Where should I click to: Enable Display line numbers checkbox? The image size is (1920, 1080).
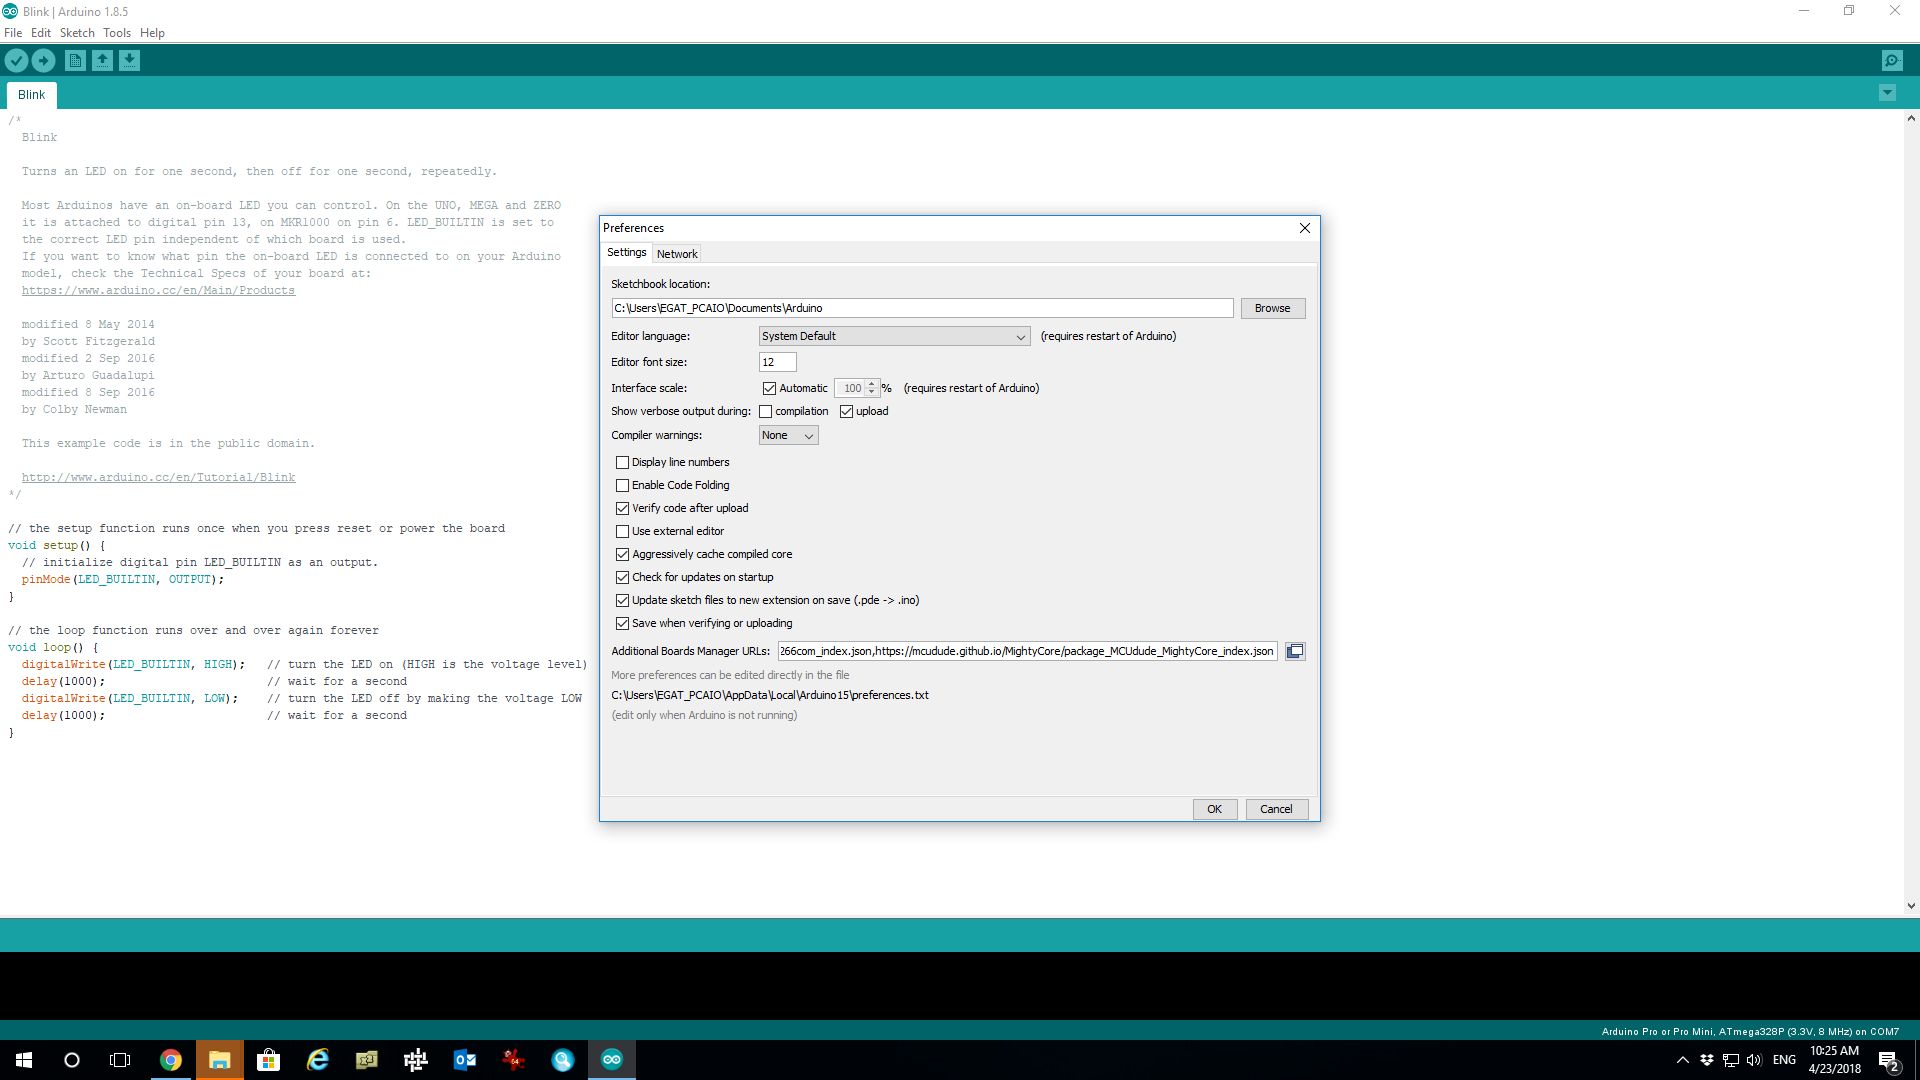tap(622, 462)
